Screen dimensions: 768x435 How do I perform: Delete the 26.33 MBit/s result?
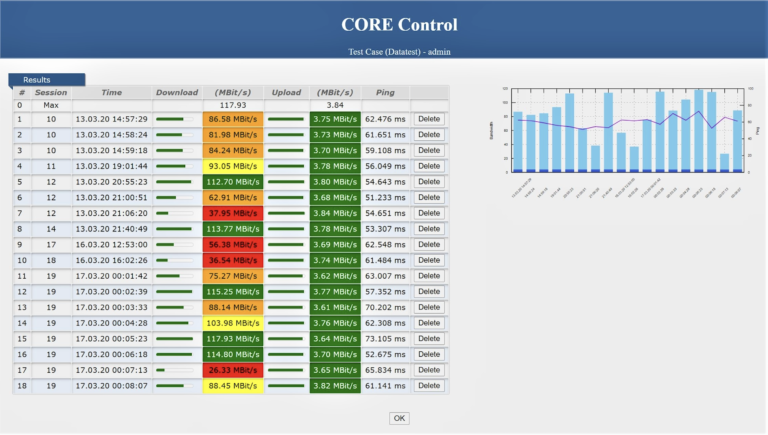[429, 370]
